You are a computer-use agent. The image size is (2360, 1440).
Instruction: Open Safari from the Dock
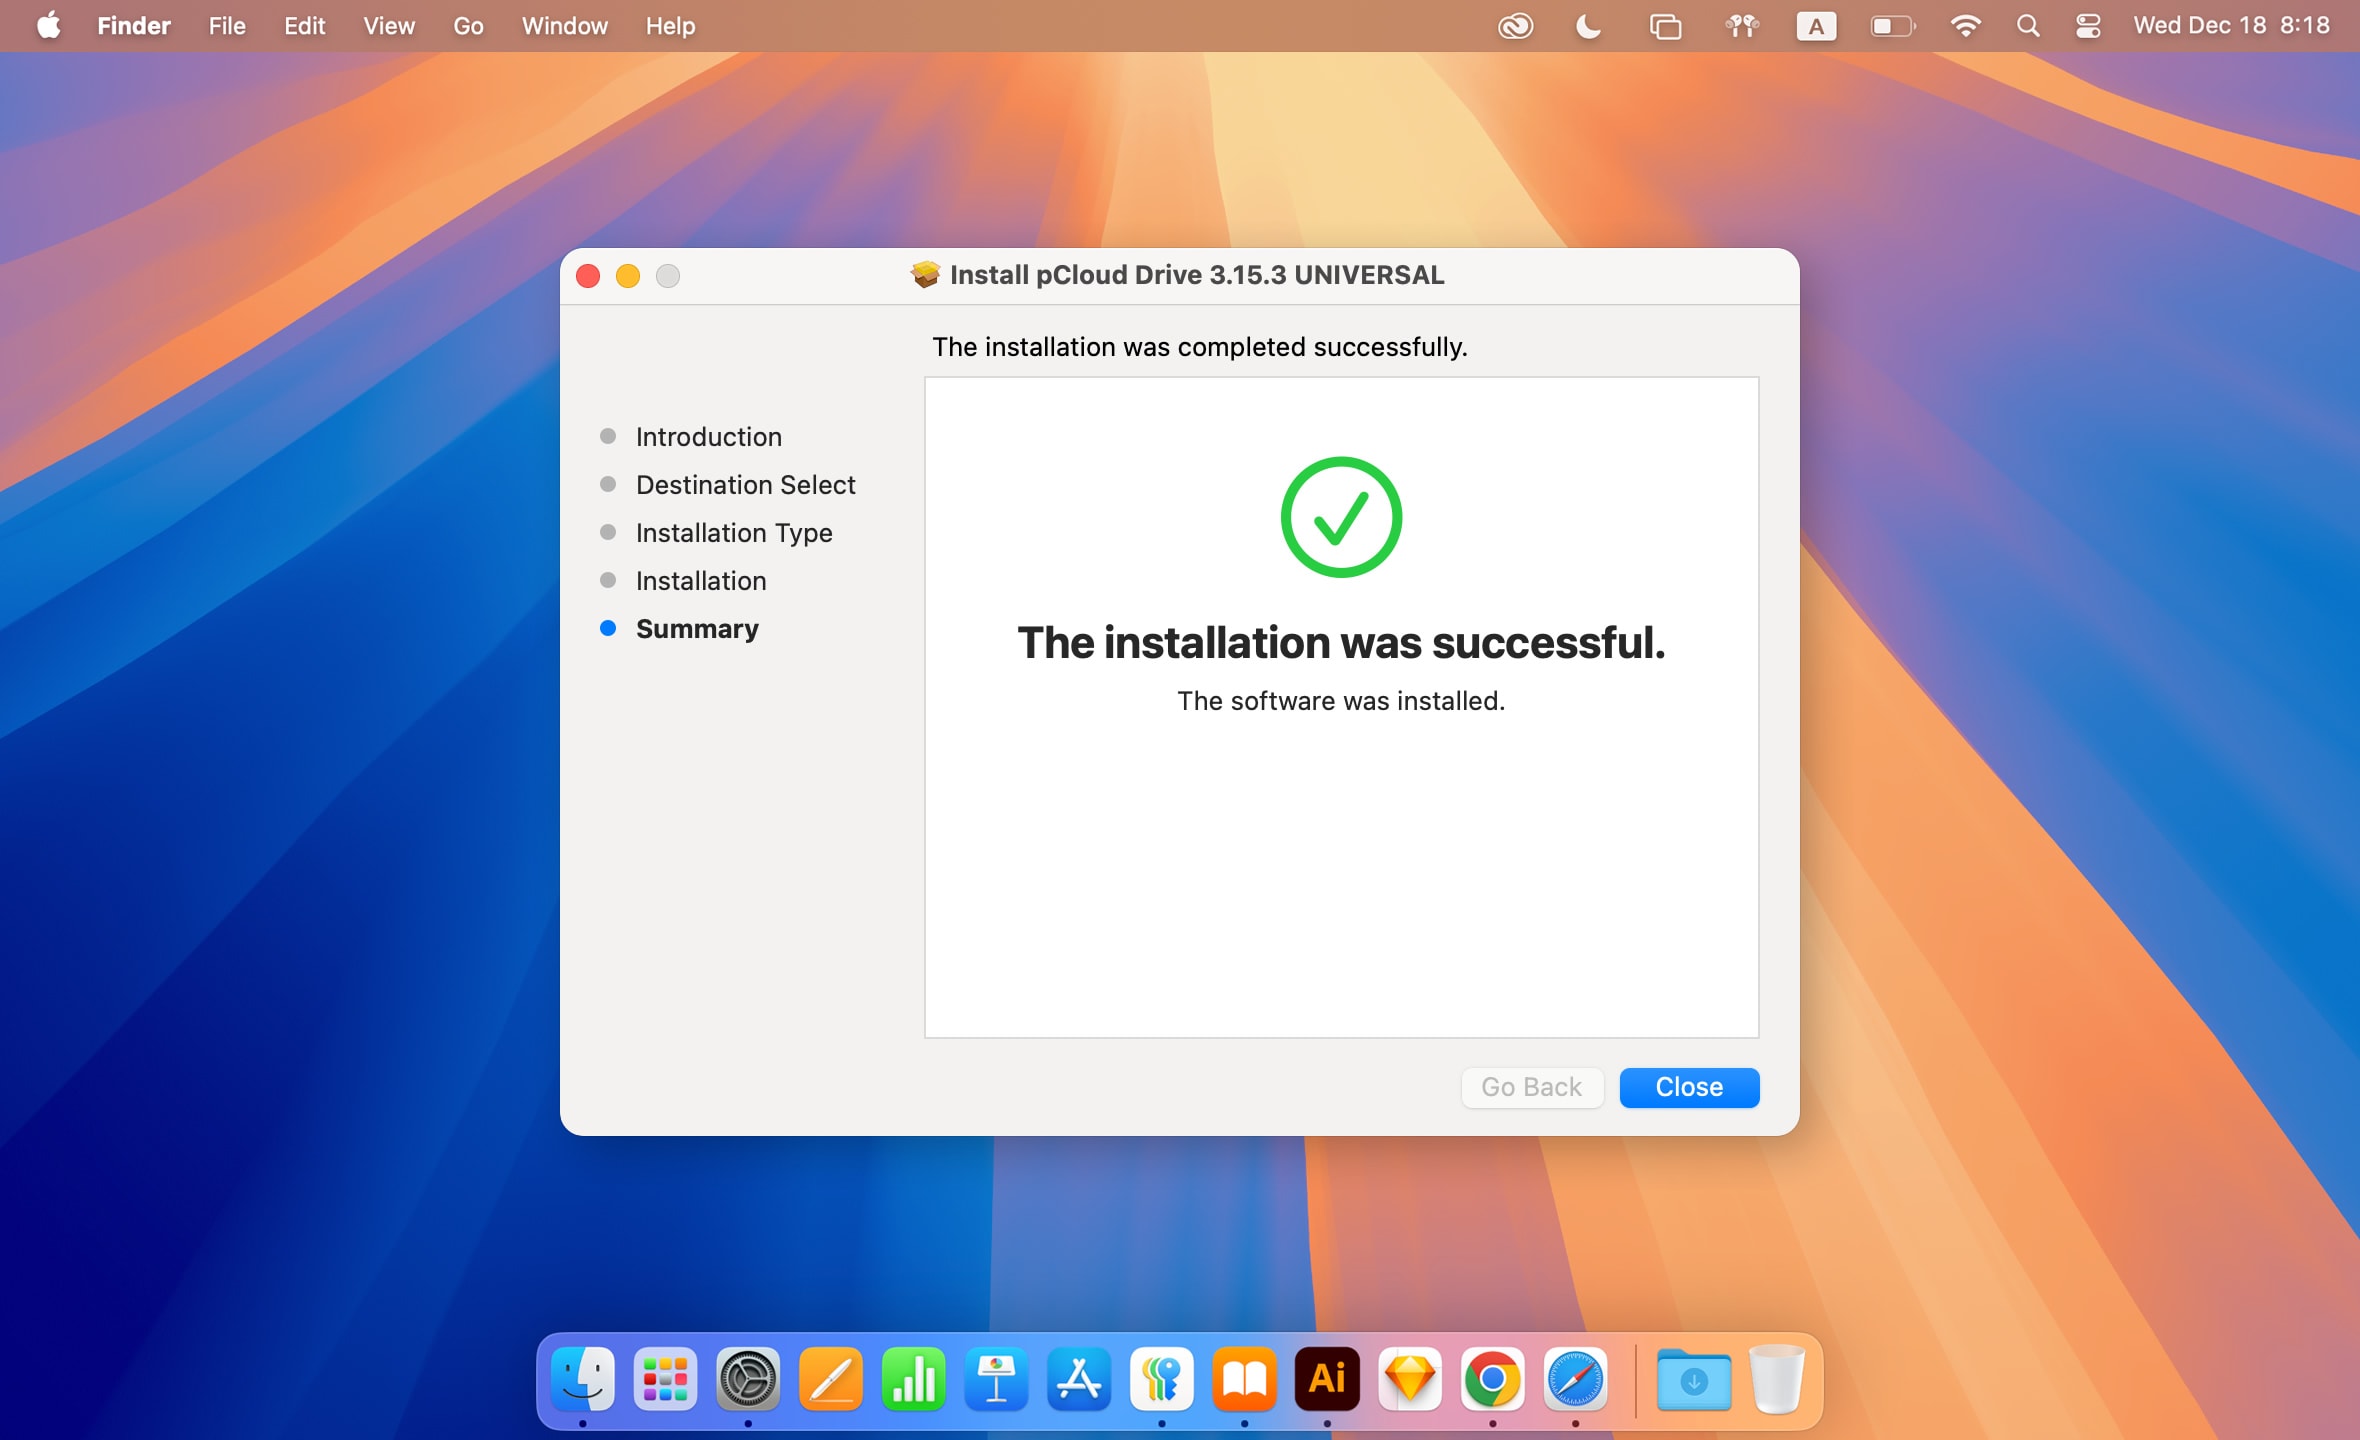pyautogui.click(x=1577, y=1380)
